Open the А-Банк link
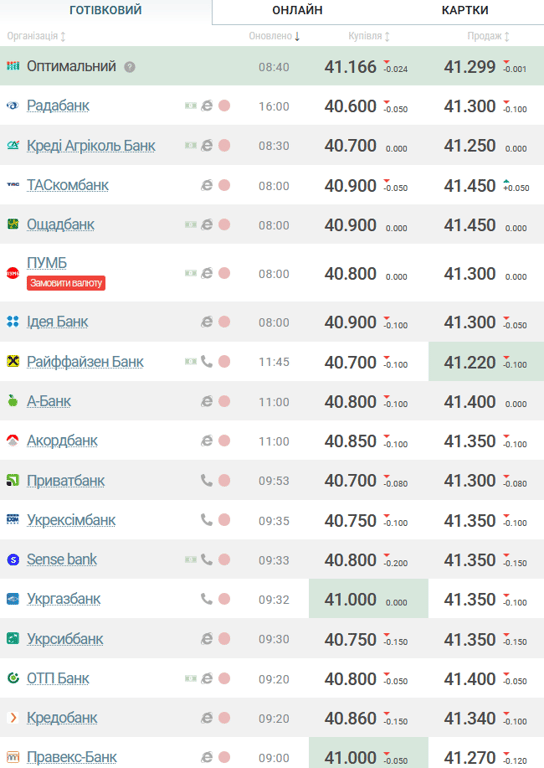The image size is (544, 768). pos(48,401)
